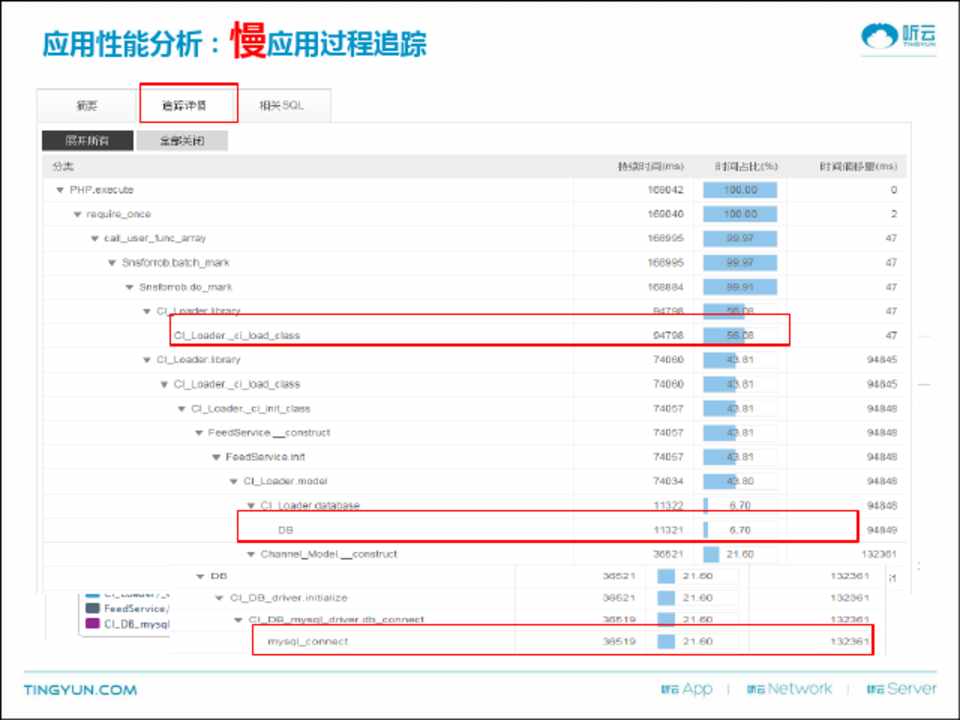960x720 pixels.
Task: Switch to the 概要 tab
Action: pyautogui.click(x=86, y=105)
